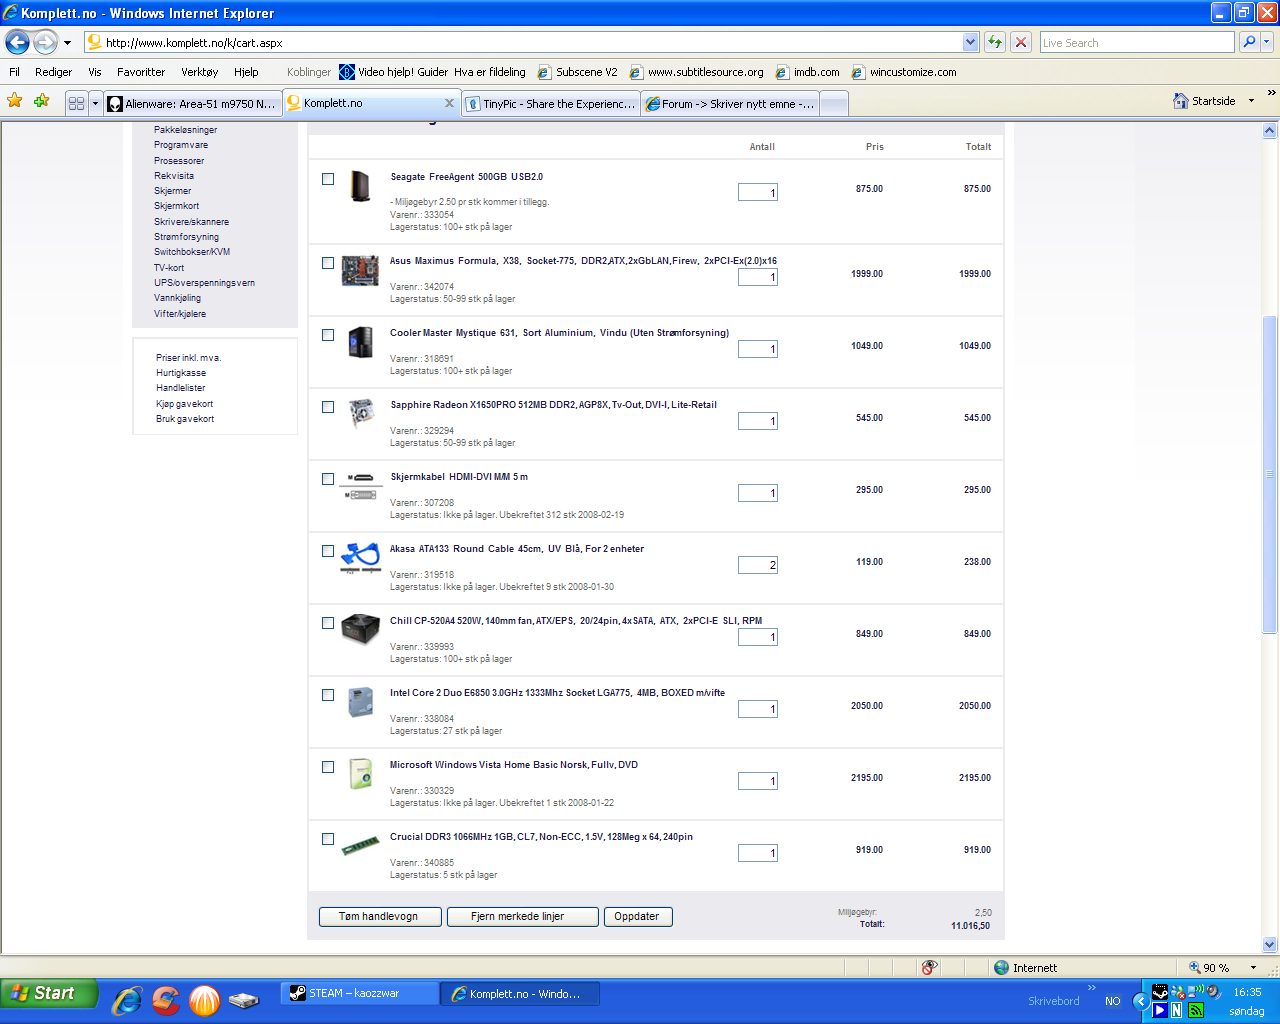Click the vertical scrollbar thumb

tap(1270, 475)
